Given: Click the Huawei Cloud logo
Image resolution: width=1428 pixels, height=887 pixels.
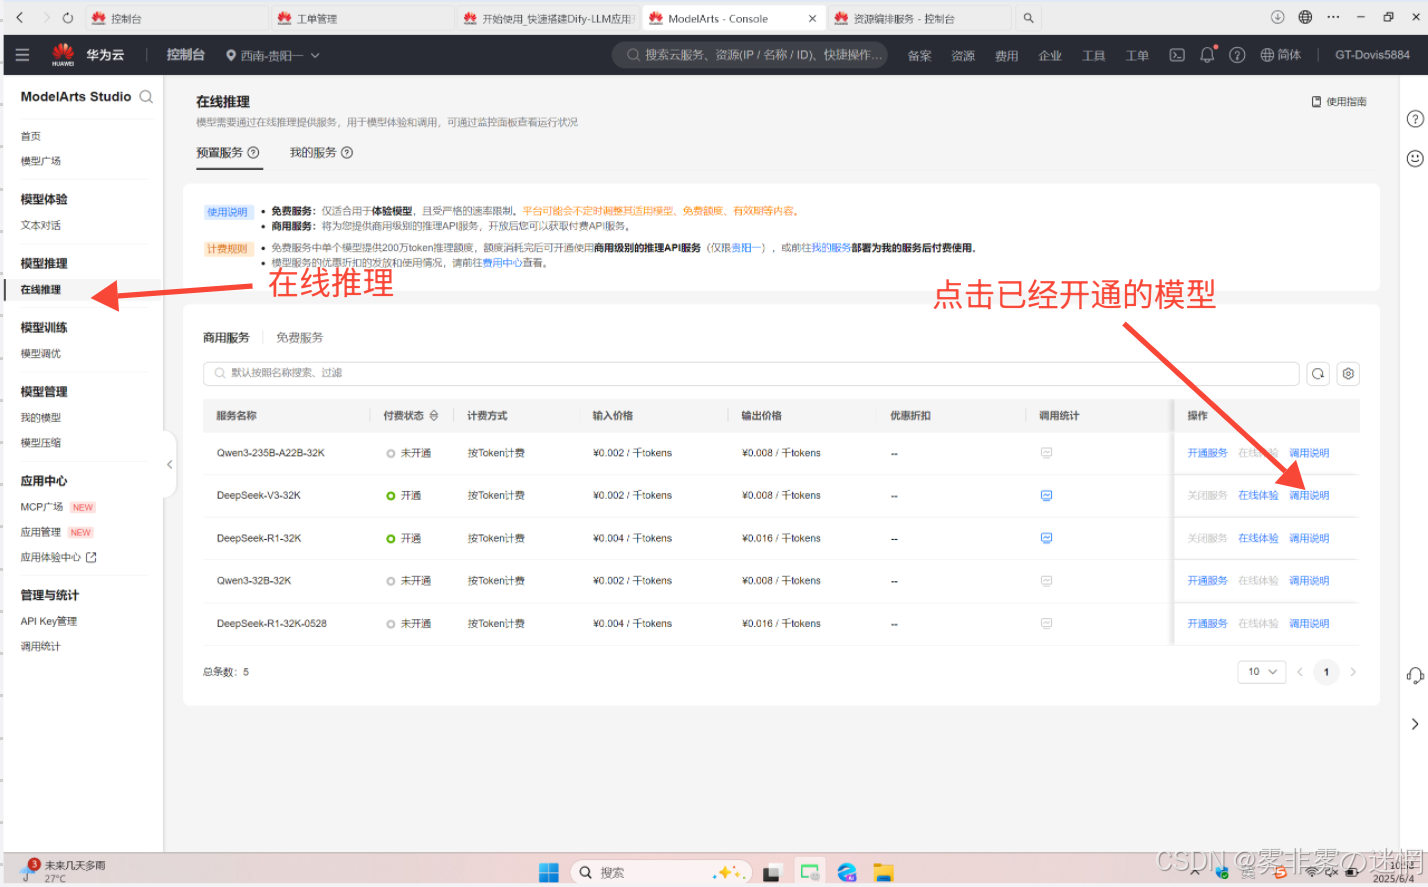Looking at the screenshot, I should click(x=63, y=55).
